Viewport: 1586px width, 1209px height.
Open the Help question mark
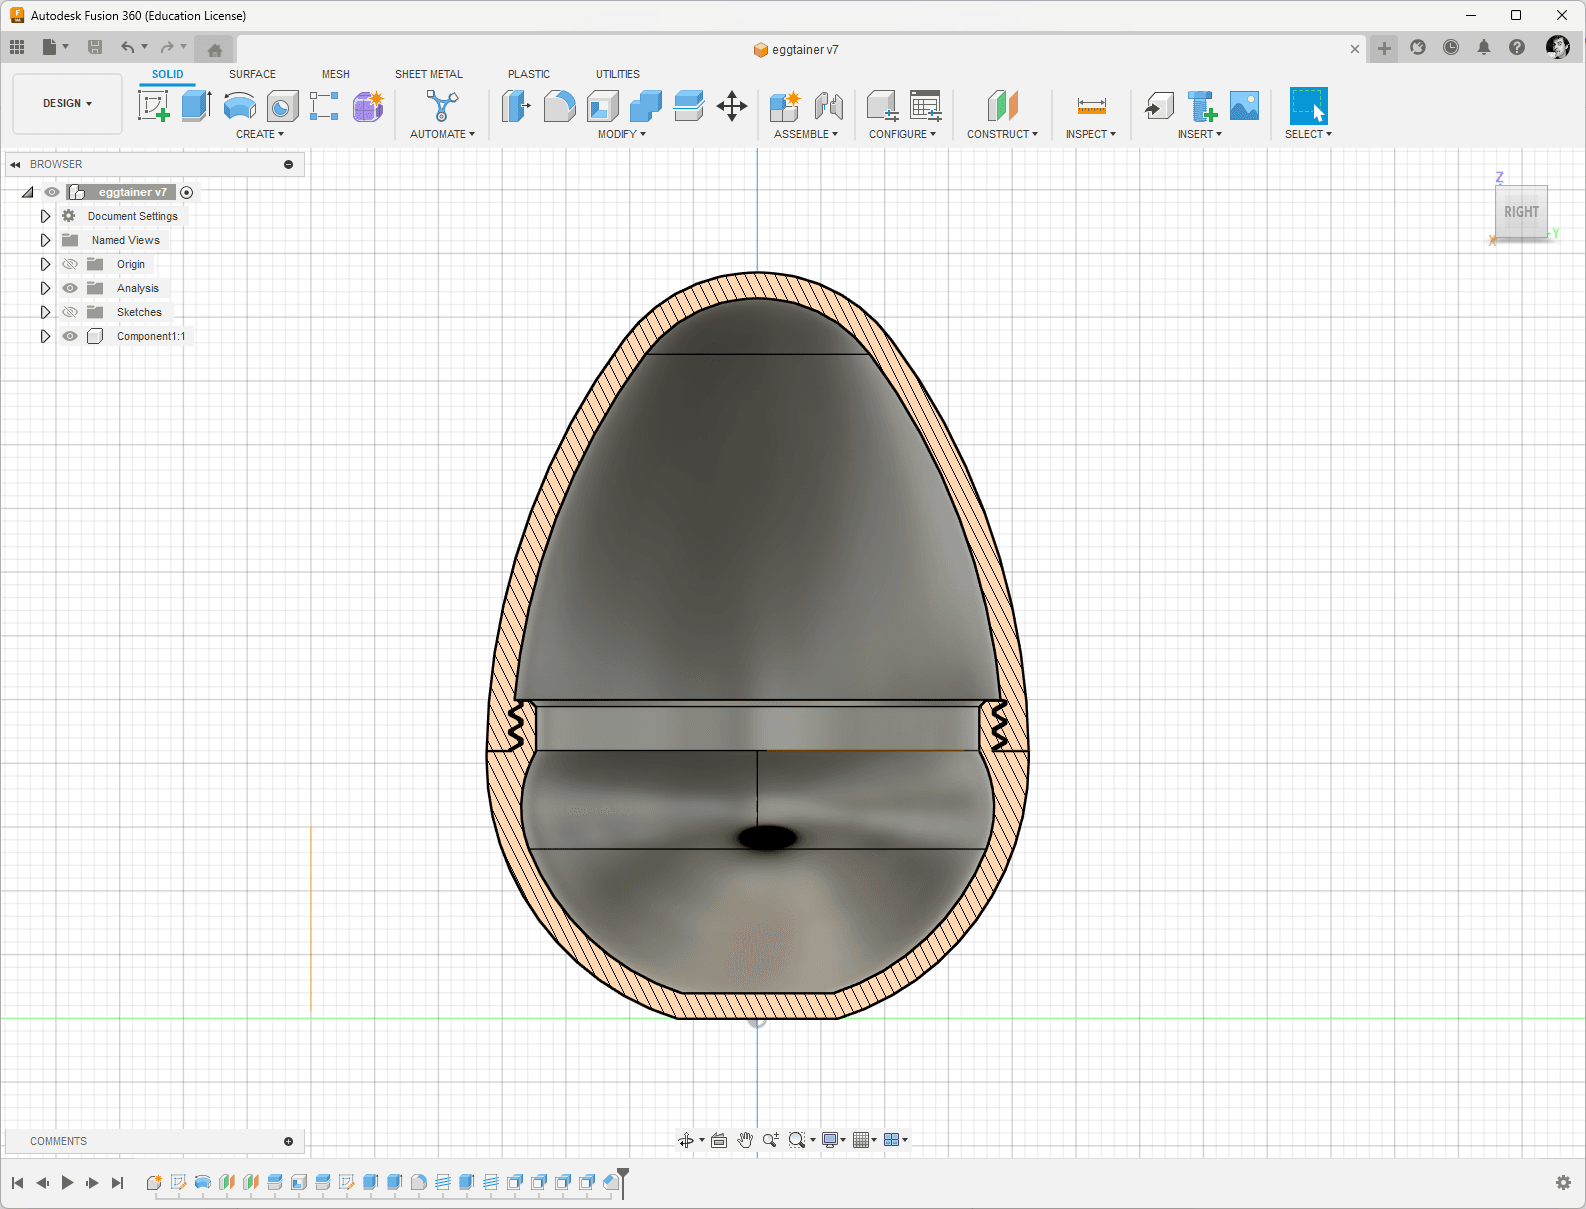1517,47
